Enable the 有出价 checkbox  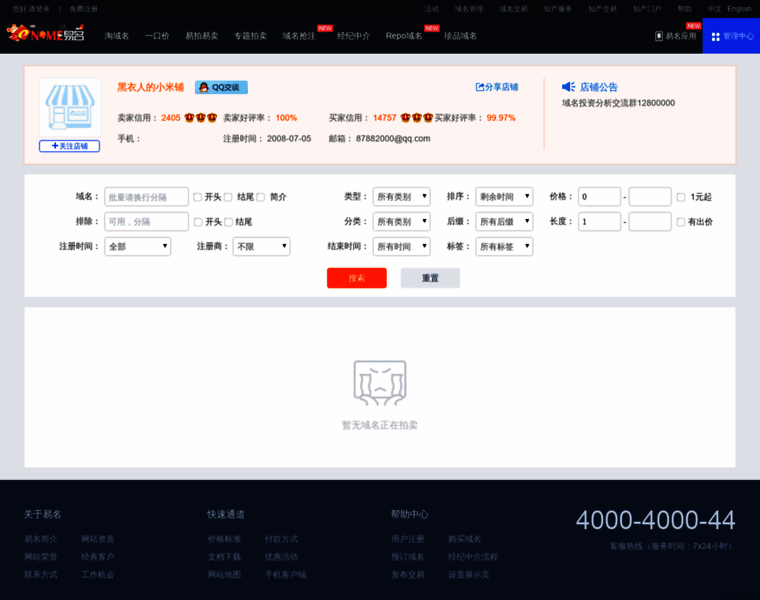[681, 222]
